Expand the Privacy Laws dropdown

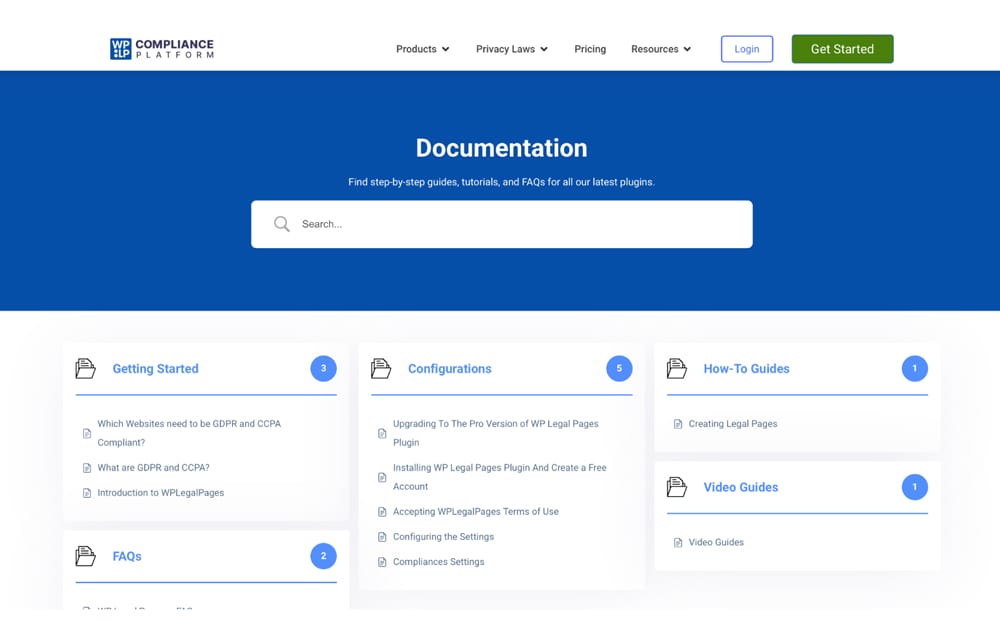511,48
